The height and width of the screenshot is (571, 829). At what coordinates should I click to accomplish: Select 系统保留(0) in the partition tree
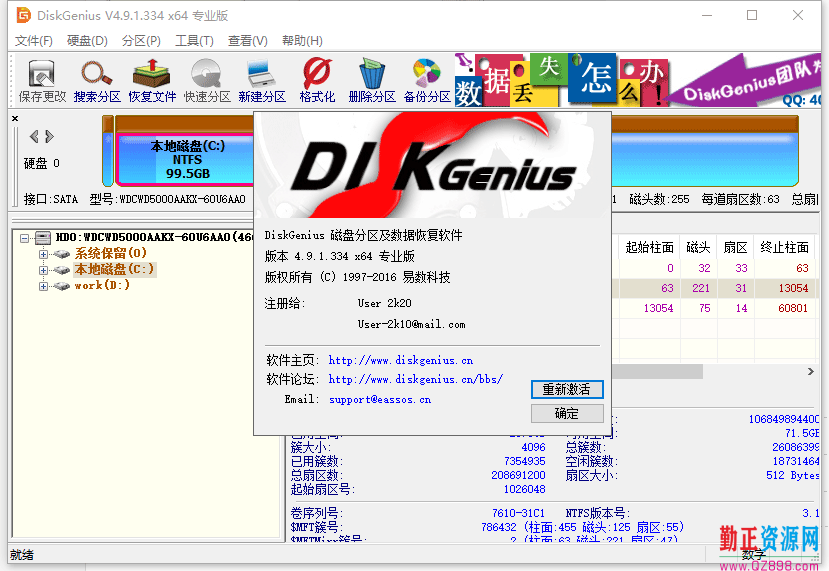110,253
